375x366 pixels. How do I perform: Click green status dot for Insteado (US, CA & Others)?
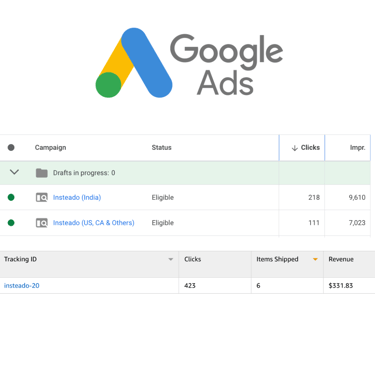click(11, 223)
